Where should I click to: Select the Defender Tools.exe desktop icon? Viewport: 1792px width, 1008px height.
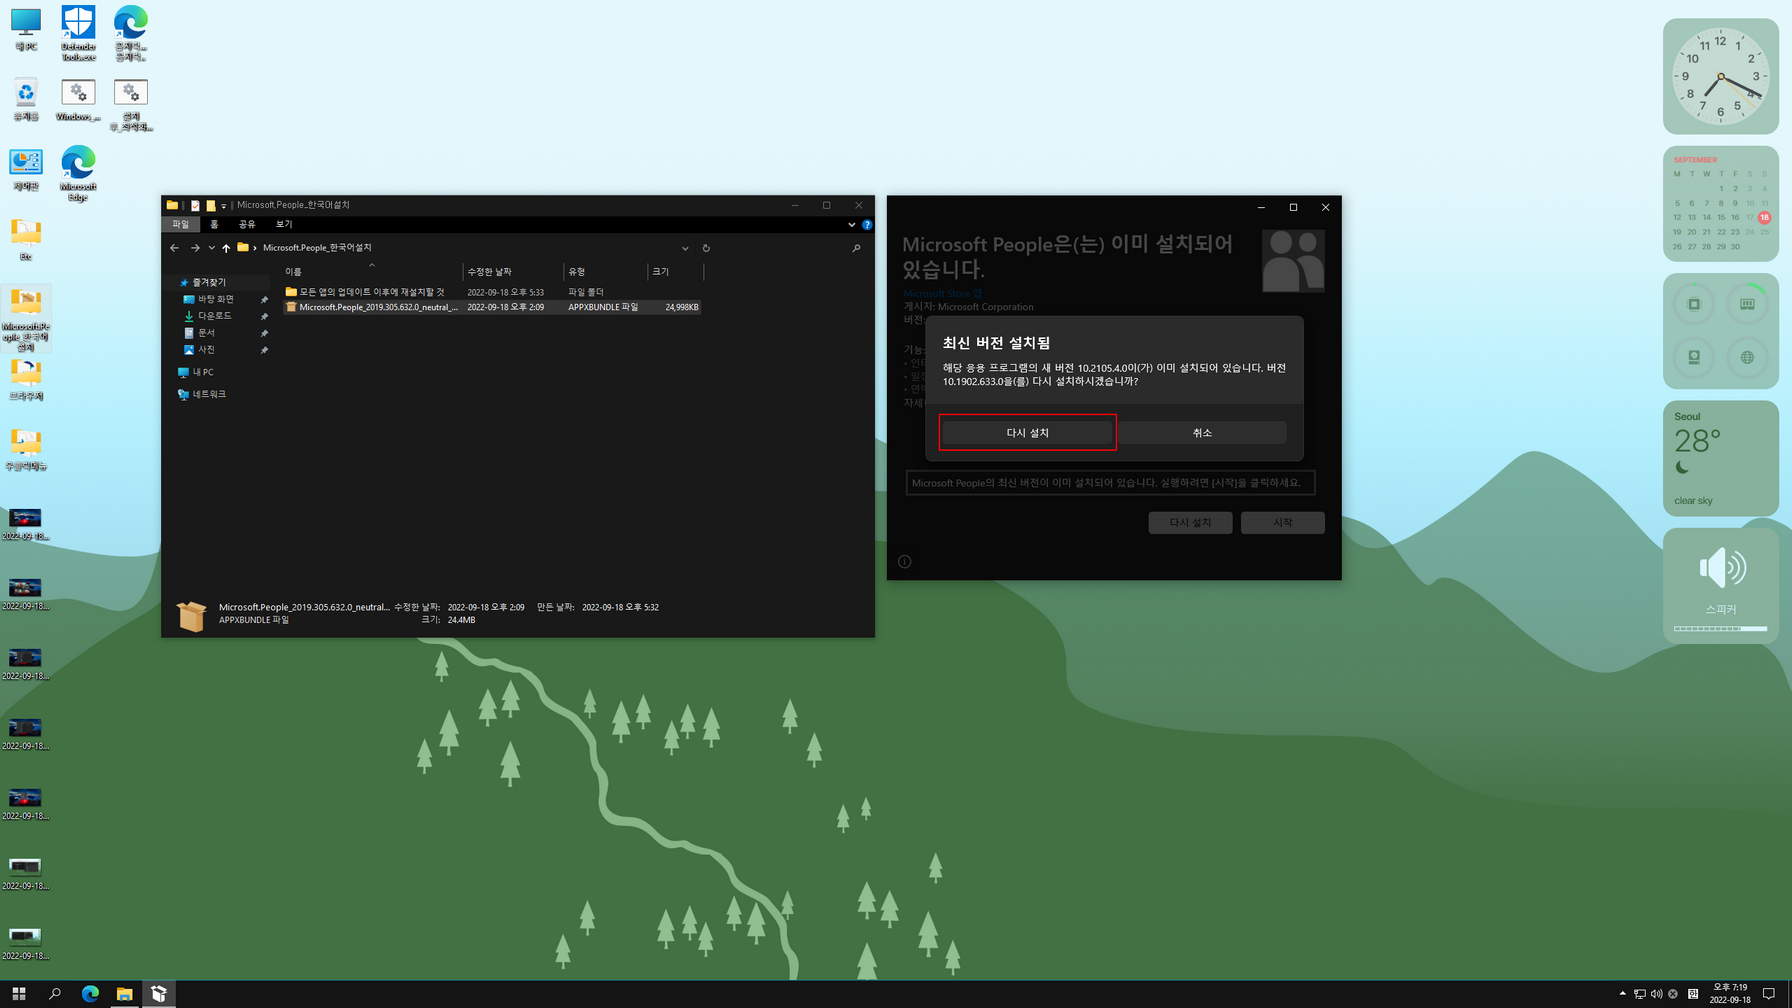point(78,33)
